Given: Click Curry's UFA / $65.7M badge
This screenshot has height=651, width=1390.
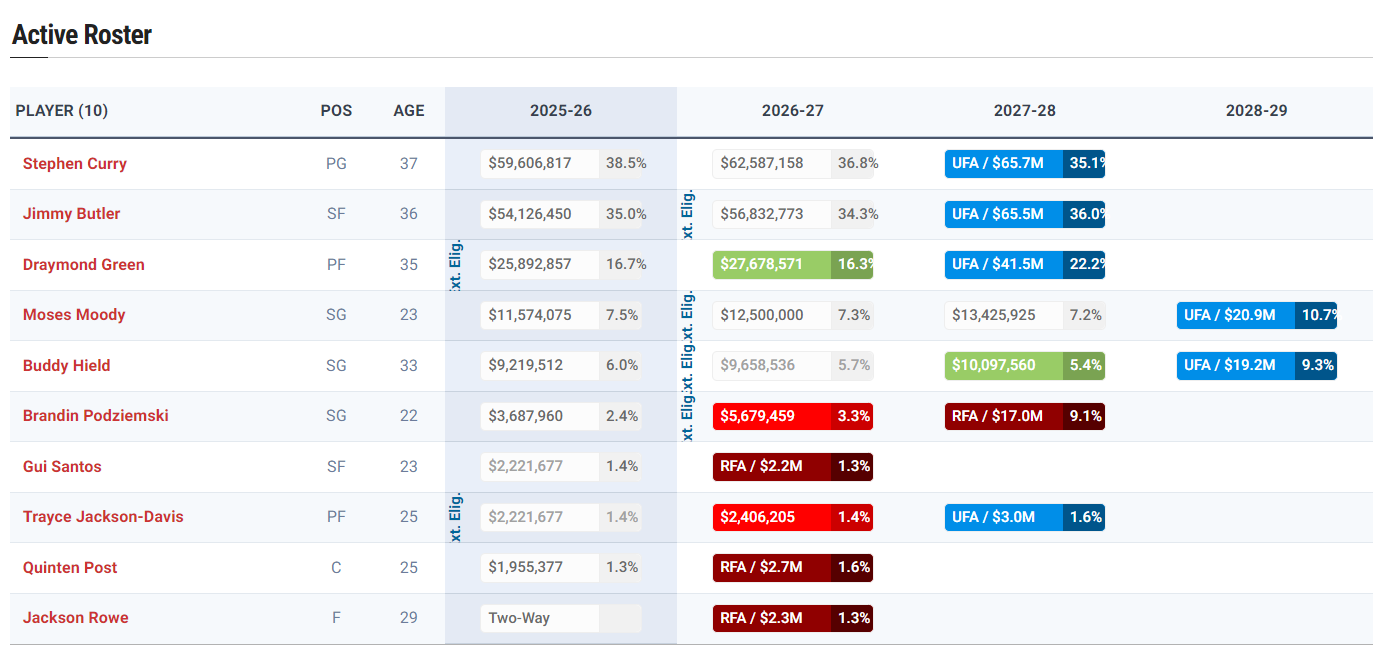Looking at the screenshot, I should (x=1004, y=164).
